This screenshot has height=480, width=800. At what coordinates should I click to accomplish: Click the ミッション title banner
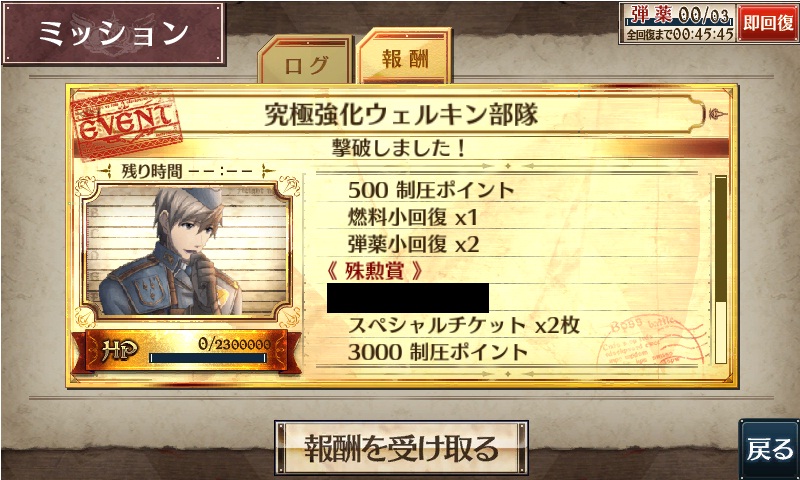point(114,34)
